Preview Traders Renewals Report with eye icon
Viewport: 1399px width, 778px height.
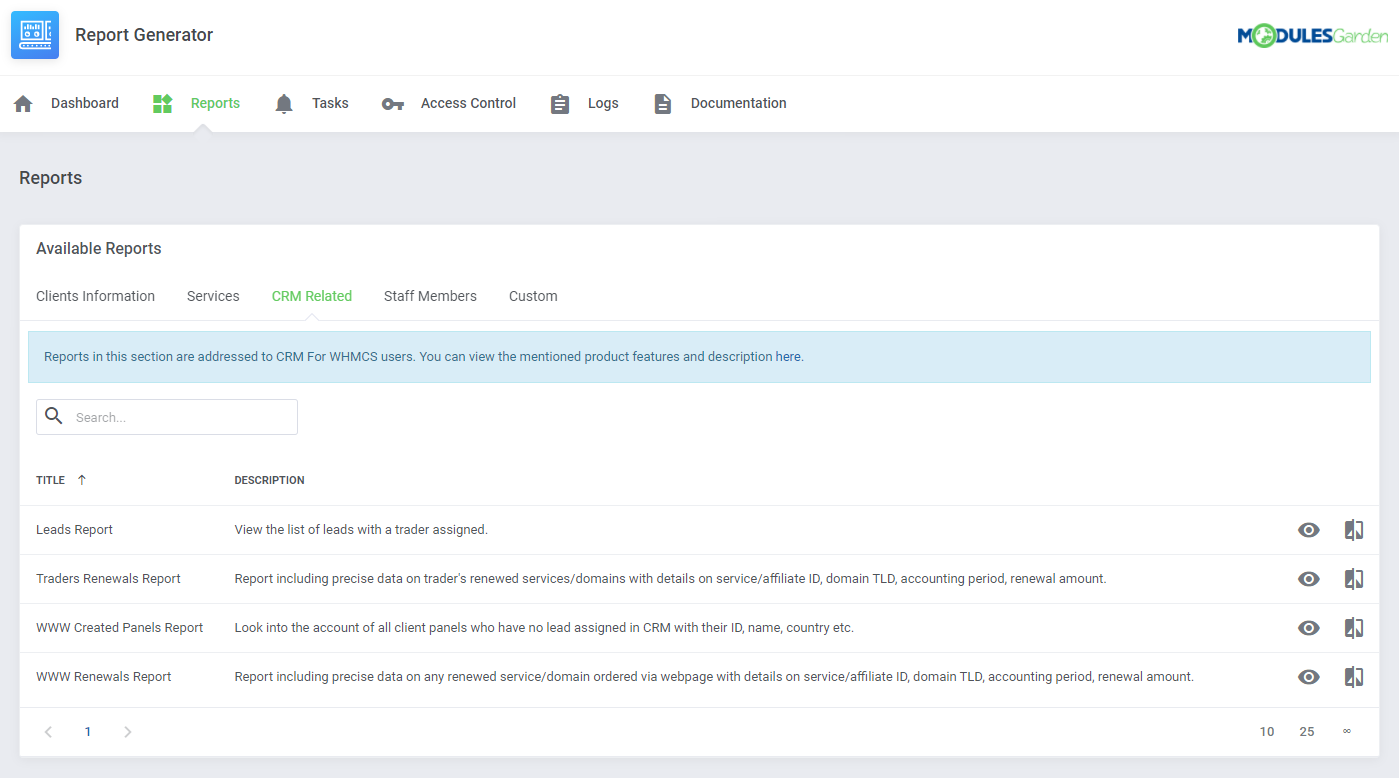click(x=1308, y=579)
